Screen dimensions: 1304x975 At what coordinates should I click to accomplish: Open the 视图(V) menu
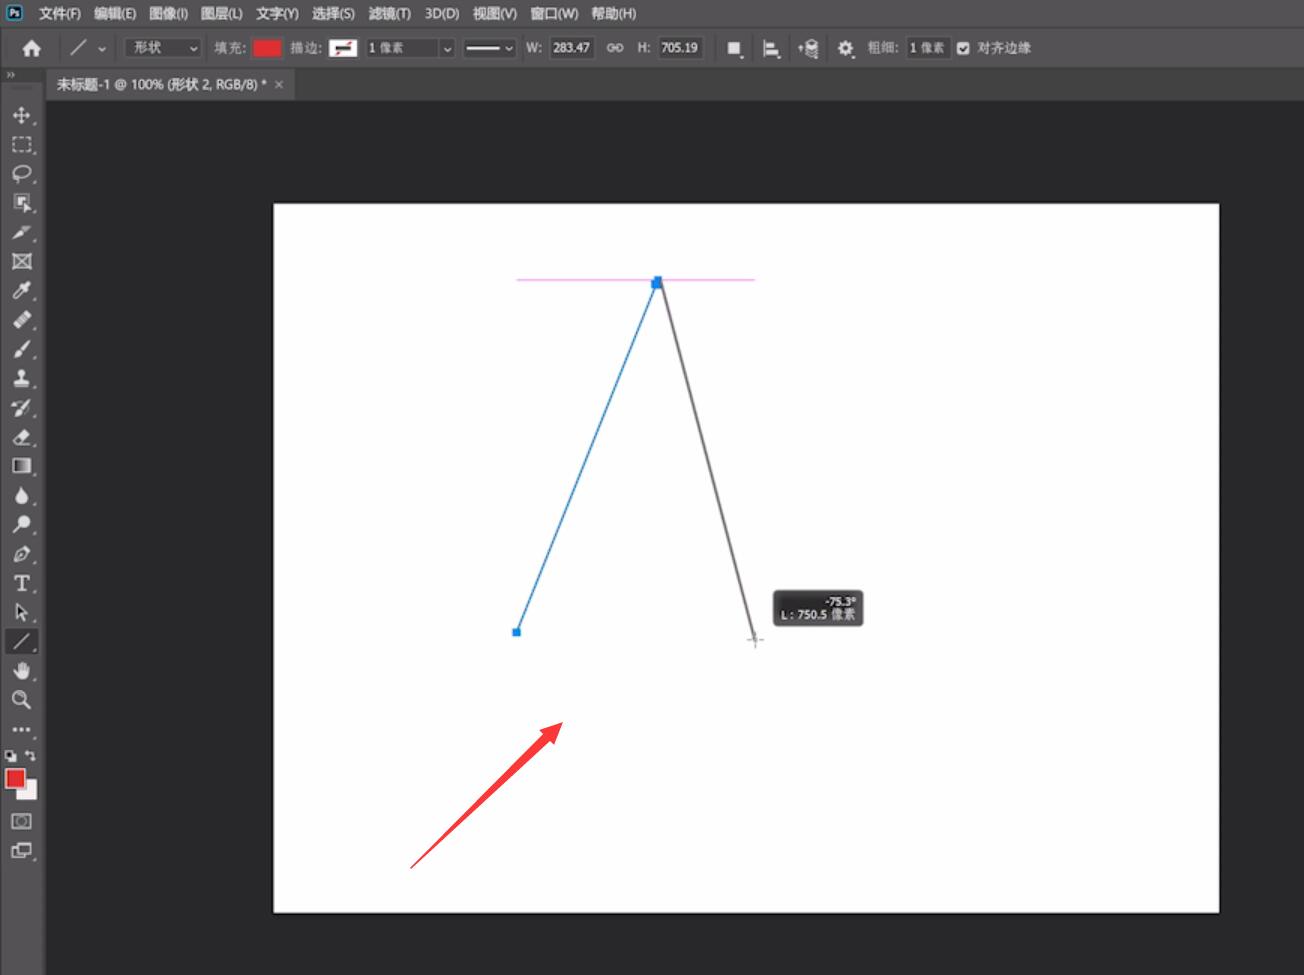click(495, 13)
